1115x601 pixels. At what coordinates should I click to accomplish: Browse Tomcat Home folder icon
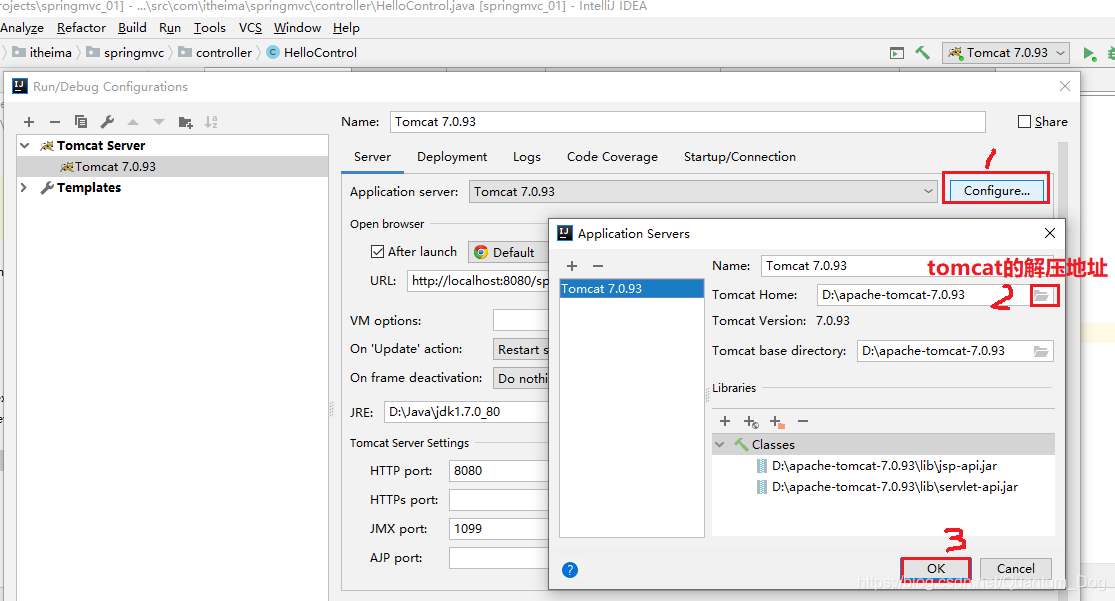click(x=1042, y=295)
